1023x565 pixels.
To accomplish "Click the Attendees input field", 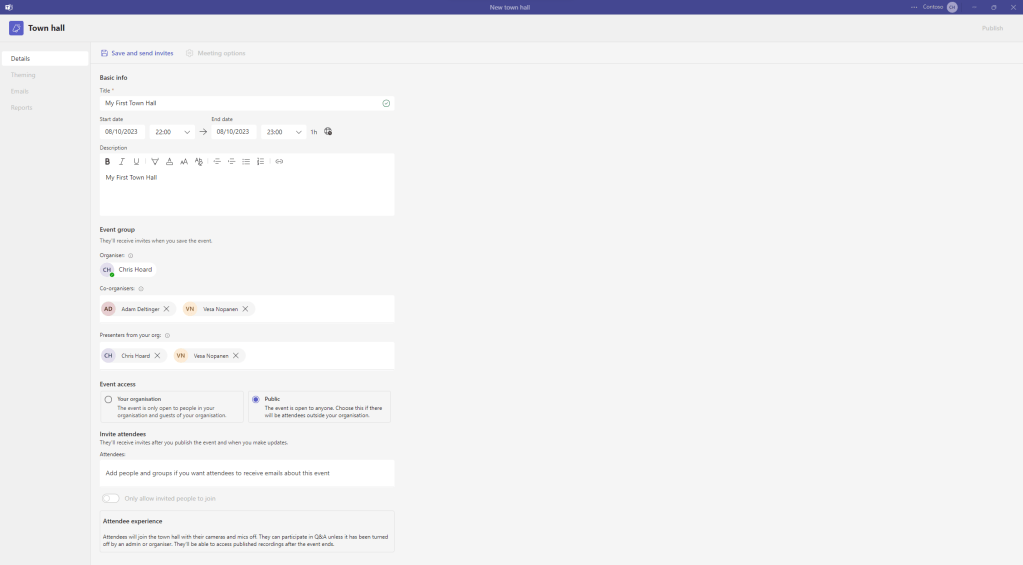I will [247, 473].
